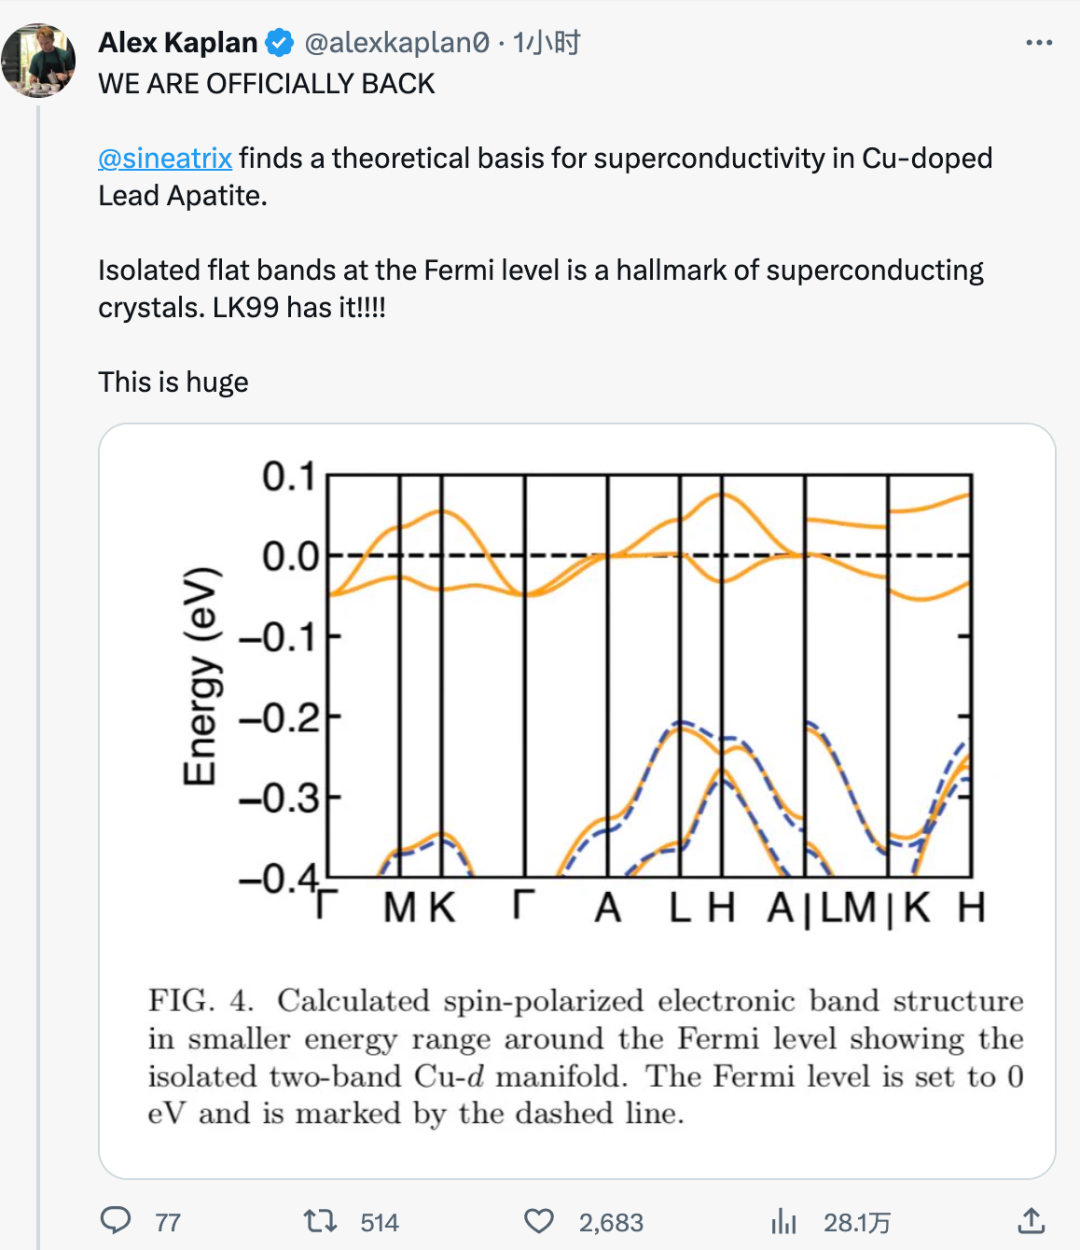Like the tweet with the heart icon

tap(539, 1221)
